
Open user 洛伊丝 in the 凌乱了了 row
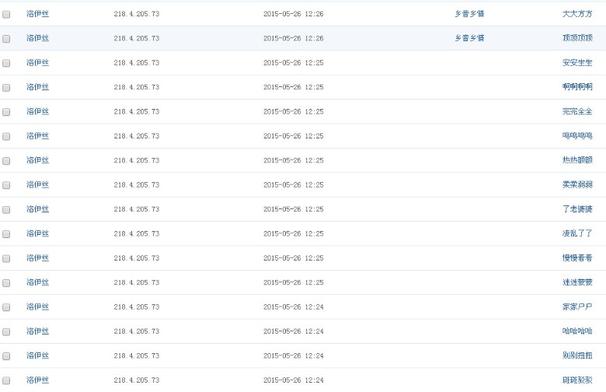click(x=37, y=233)
